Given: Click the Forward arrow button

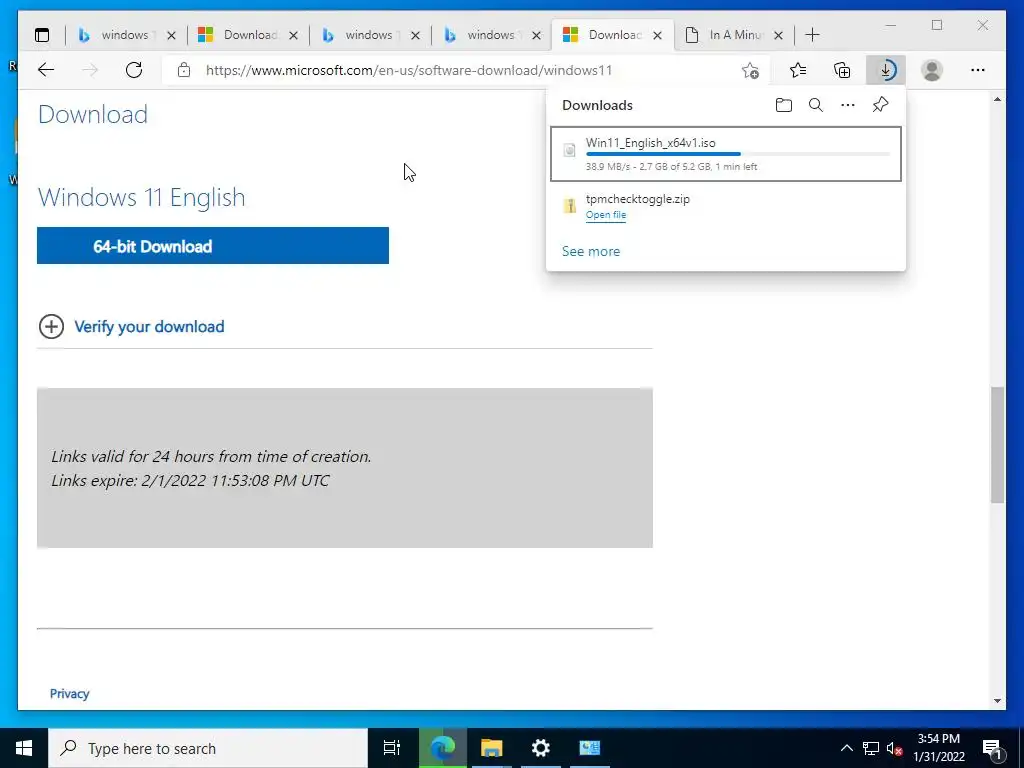Looking at the screenshot, I should pos(90,70).
